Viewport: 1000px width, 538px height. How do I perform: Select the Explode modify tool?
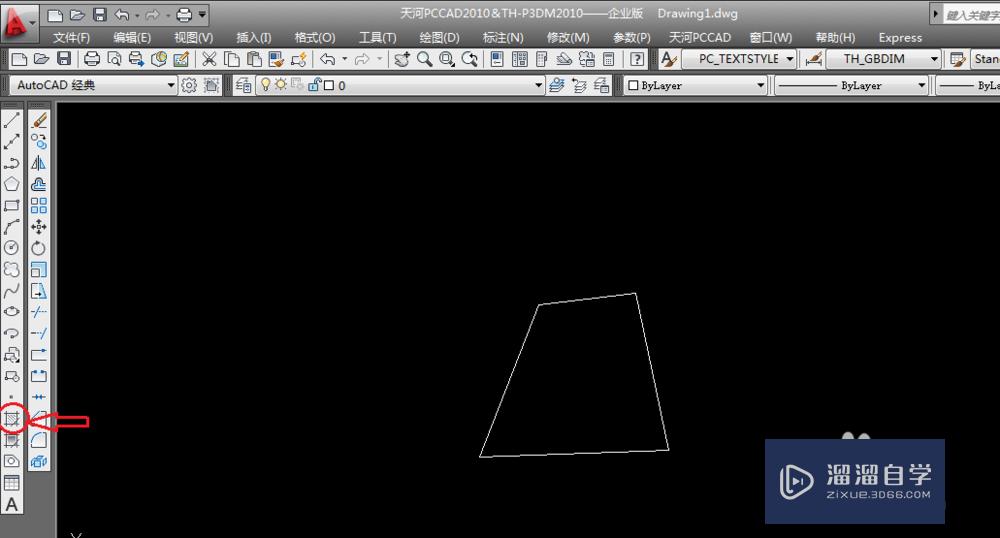coord(39,461)
